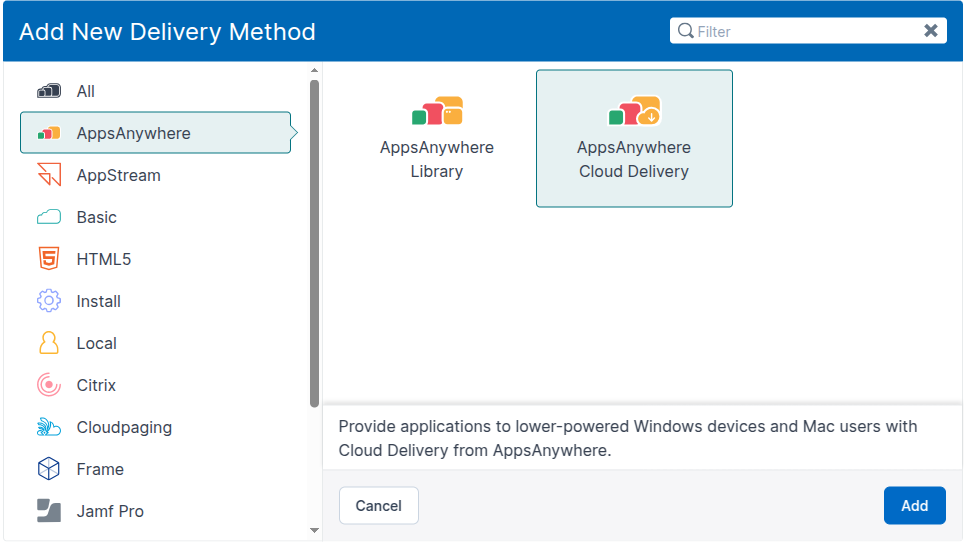This screenshot has height=546, width=964.
Task: Click the category list scrollbar thumb
Action: tap(314, 240)
